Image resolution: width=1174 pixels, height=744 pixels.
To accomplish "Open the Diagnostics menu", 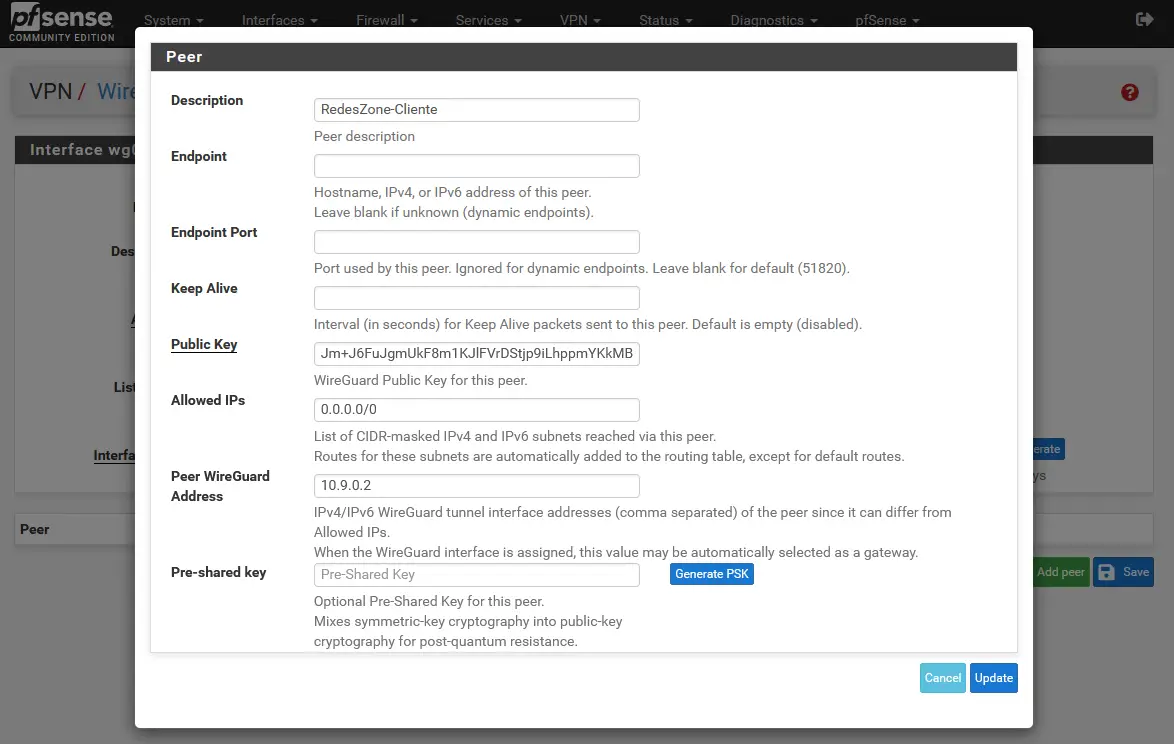I will click(x=773, y=20).
